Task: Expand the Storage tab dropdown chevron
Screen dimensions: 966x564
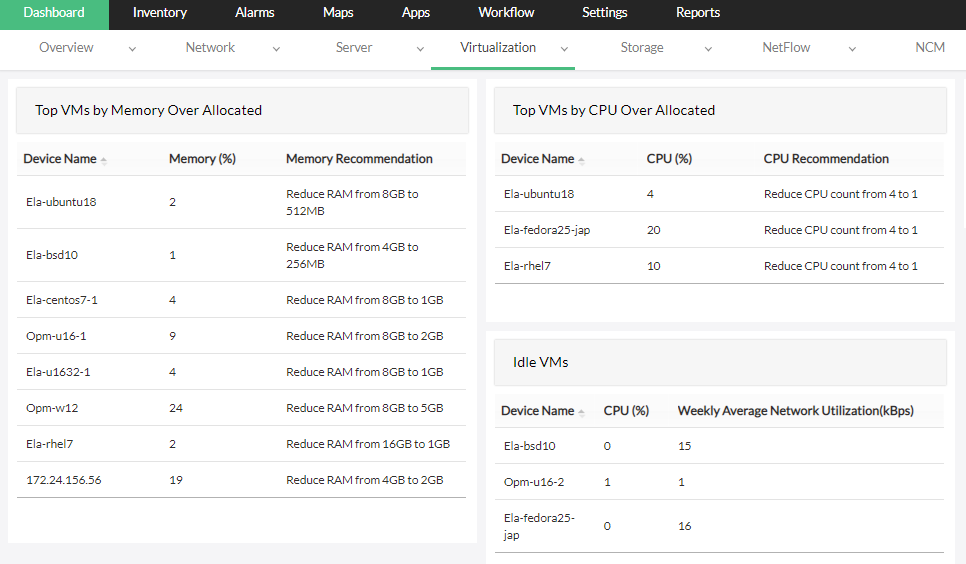Action: pos(708,48)
